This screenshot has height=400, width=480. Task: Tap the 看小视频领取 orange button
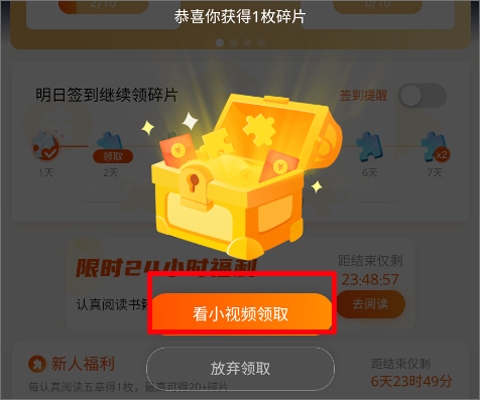point(242,313)
